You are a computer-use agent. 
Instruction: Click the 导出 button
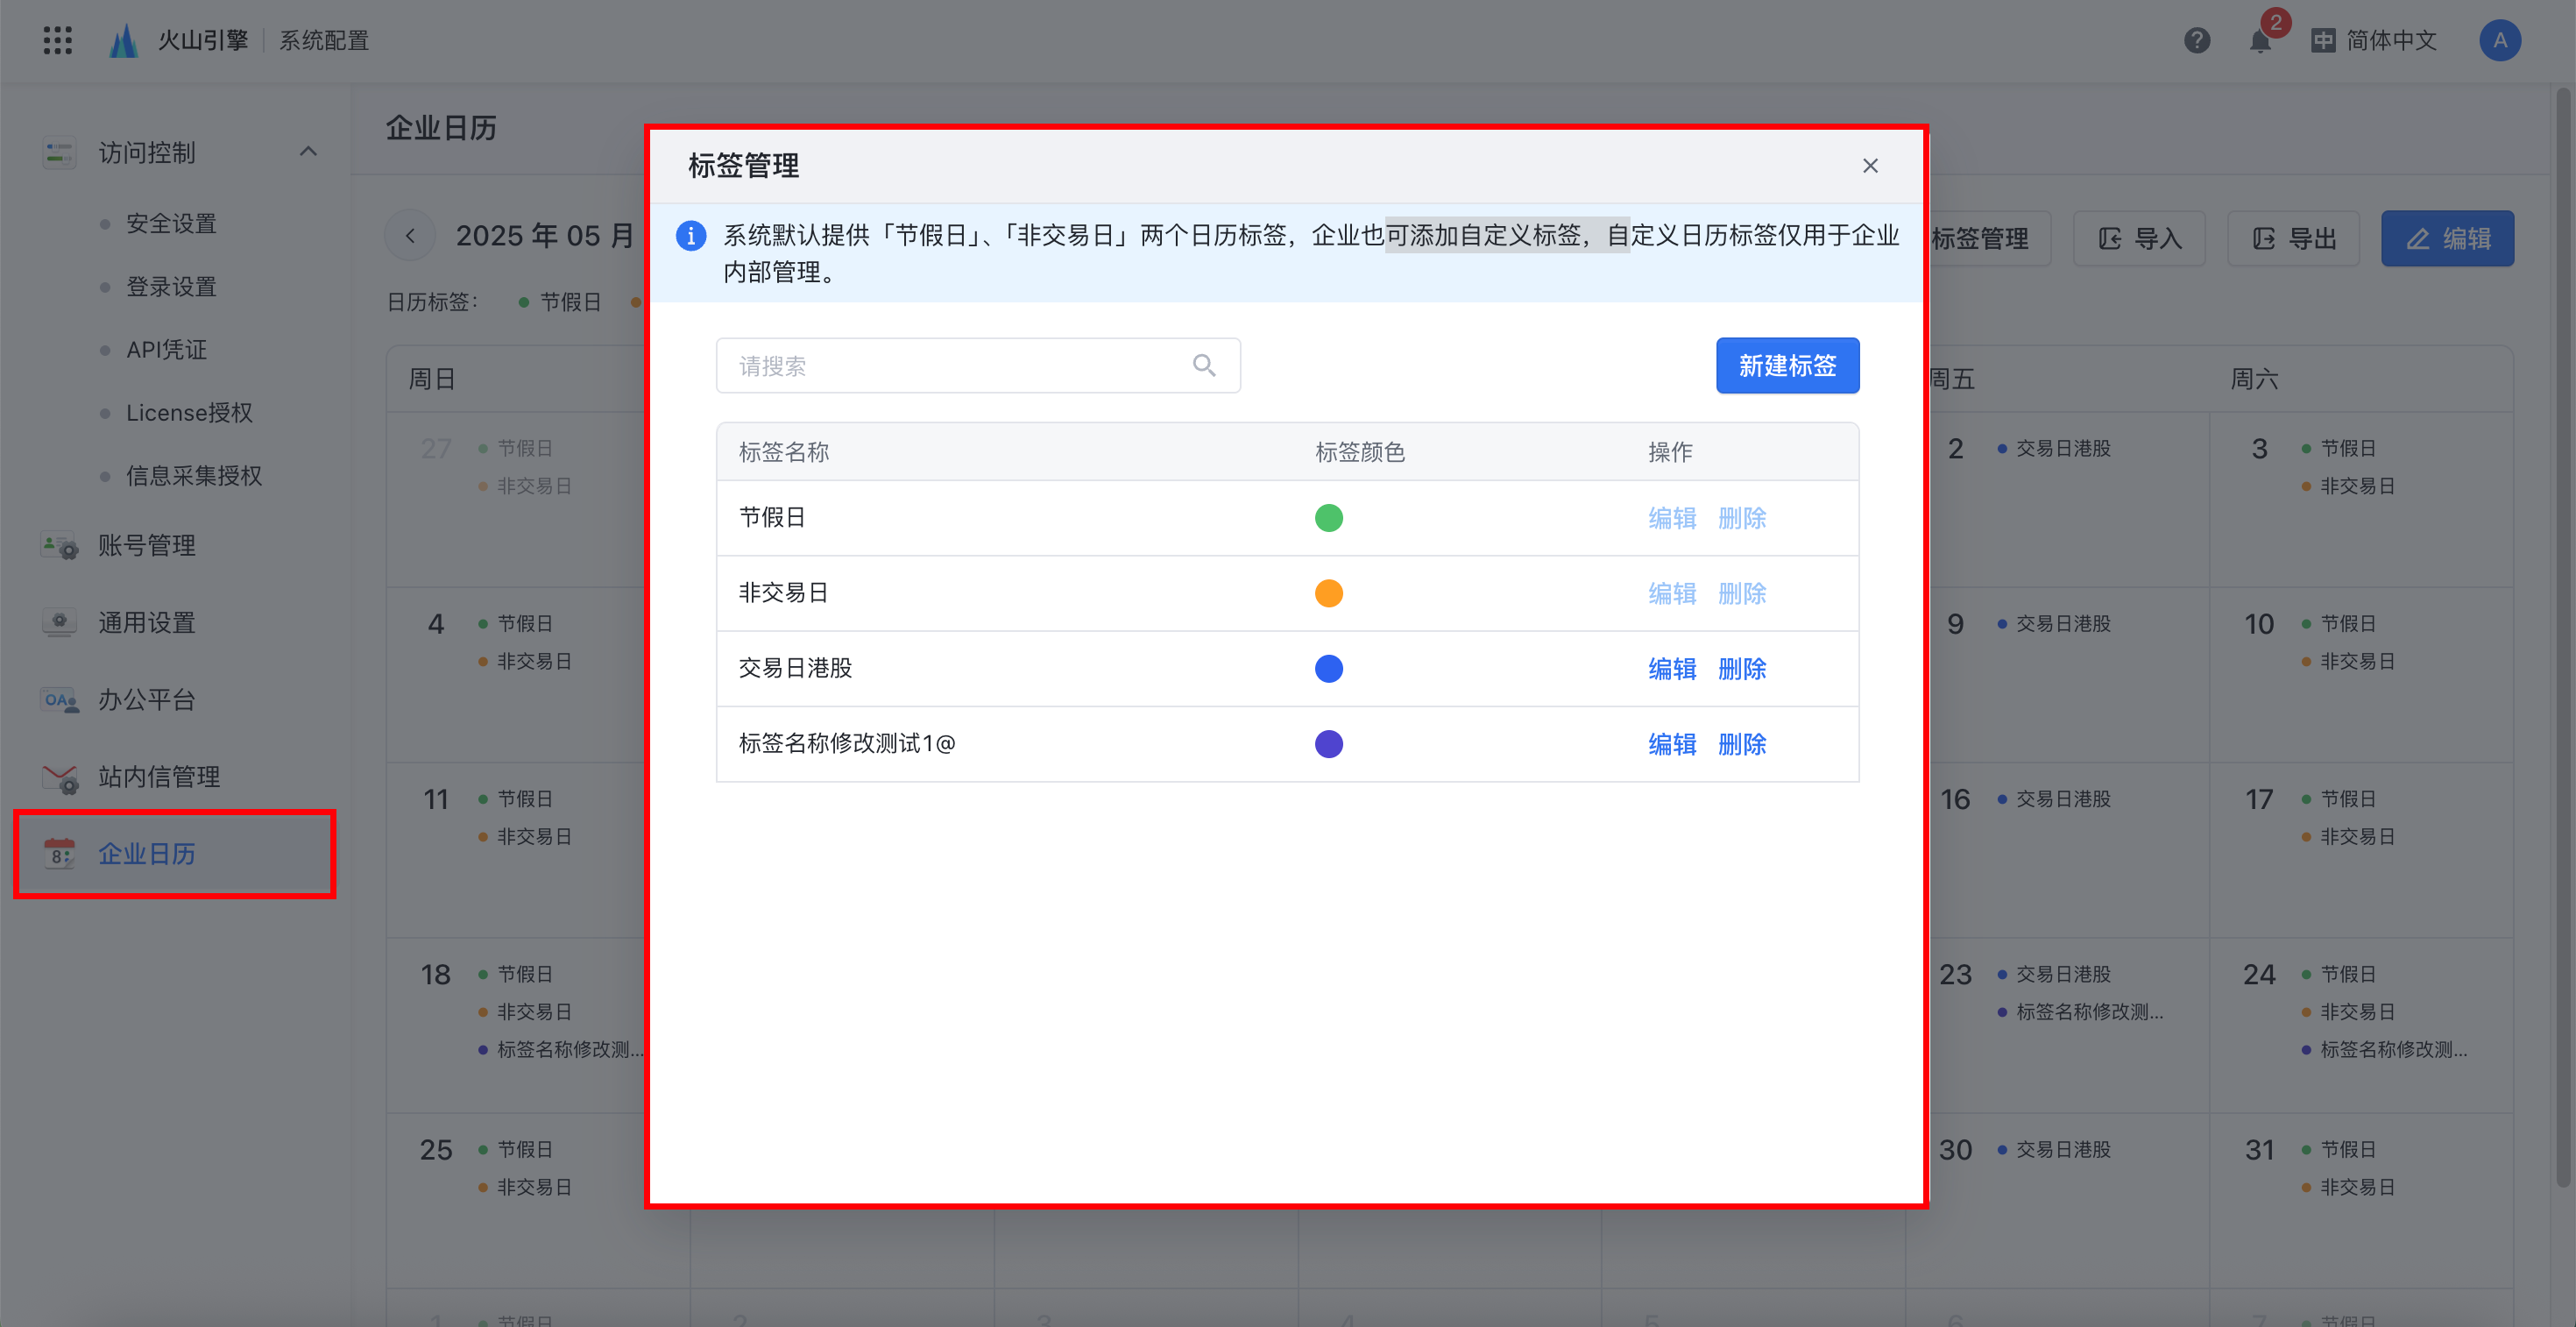(2293, 238)
